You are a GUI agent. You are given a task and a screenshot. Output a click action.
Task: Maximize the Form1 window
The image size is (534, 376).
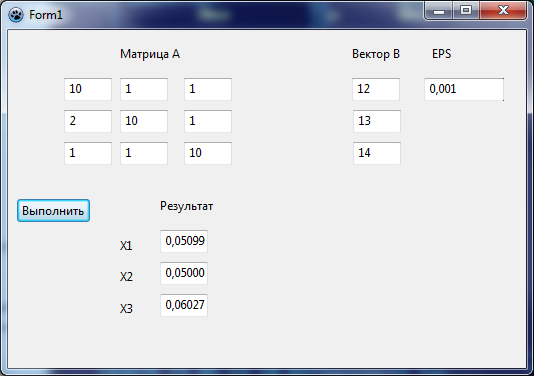click(x=466, y=11)
